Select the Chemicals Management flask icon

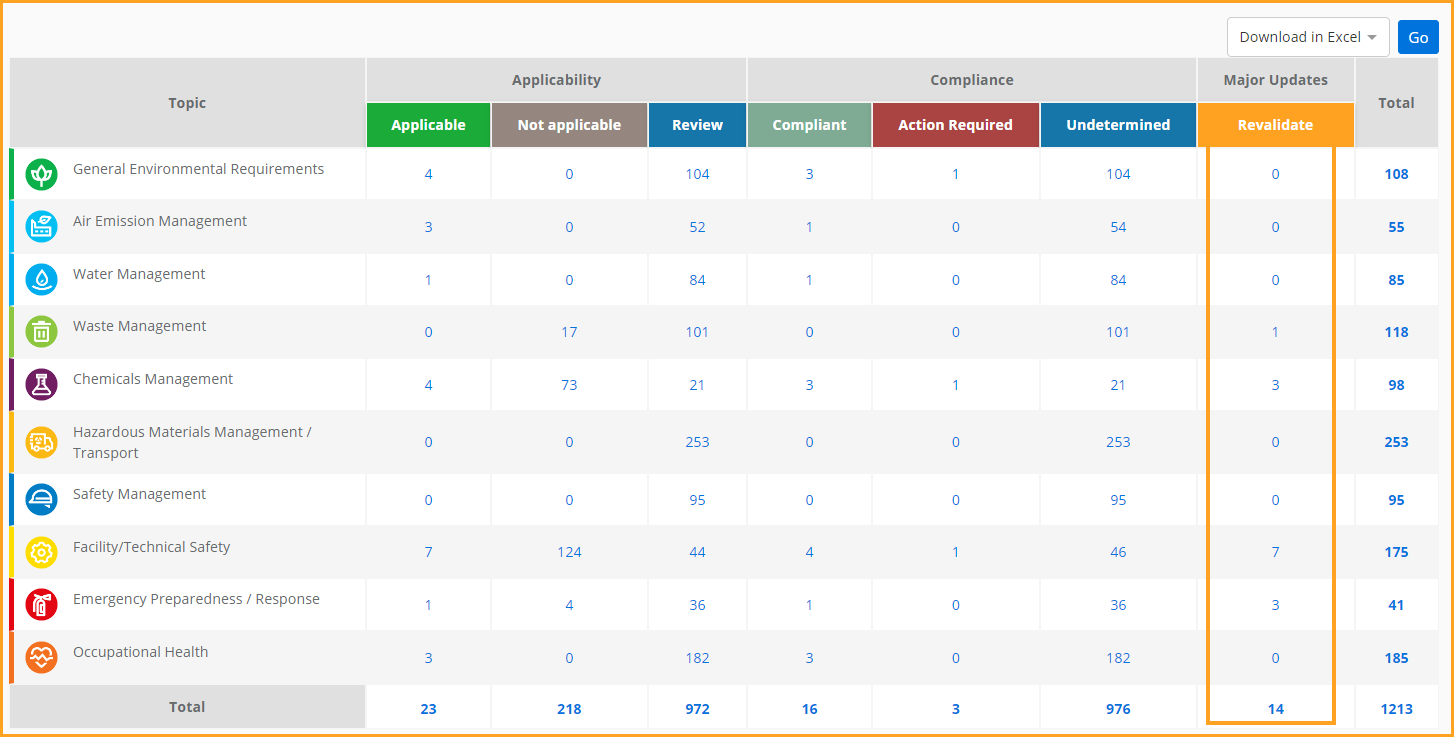click(x=41, y=384)
